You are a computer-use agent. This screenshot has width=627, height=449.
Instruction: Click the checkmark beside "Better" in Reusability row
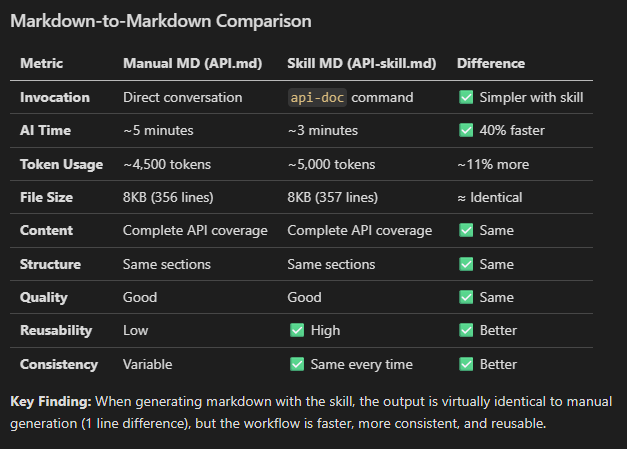[466, 330]
